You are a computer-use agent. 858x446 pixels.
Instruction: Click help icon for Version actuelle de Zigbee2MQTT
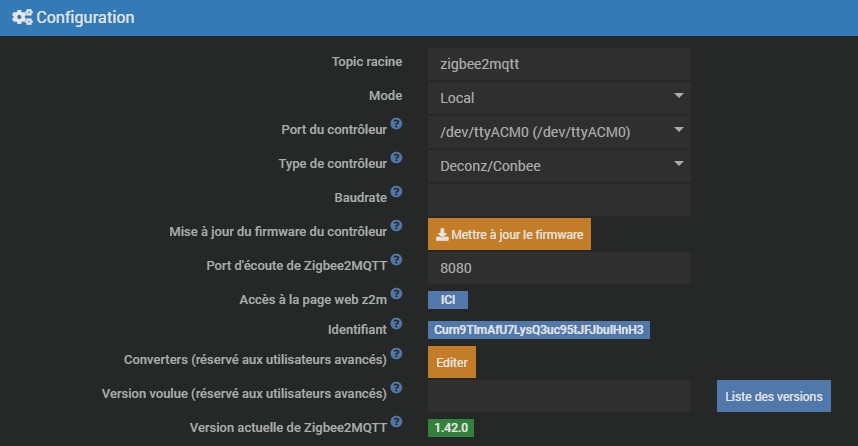click(396, 422)
